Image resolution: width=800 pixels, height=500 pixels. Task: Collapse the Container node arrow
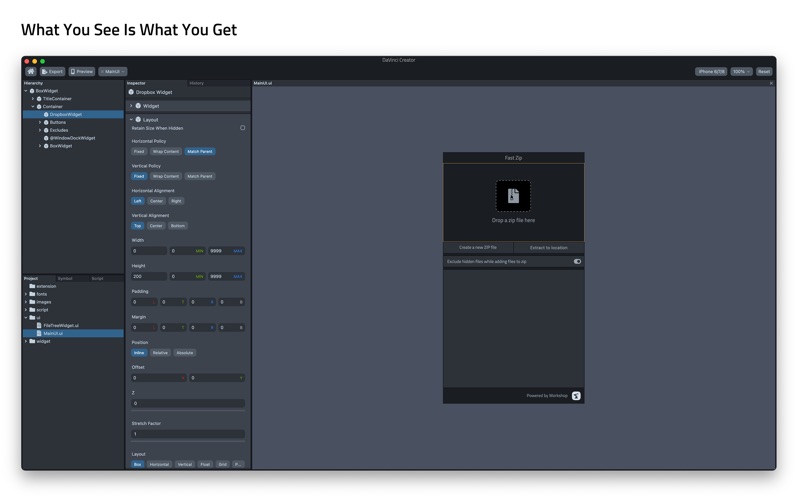33,107
